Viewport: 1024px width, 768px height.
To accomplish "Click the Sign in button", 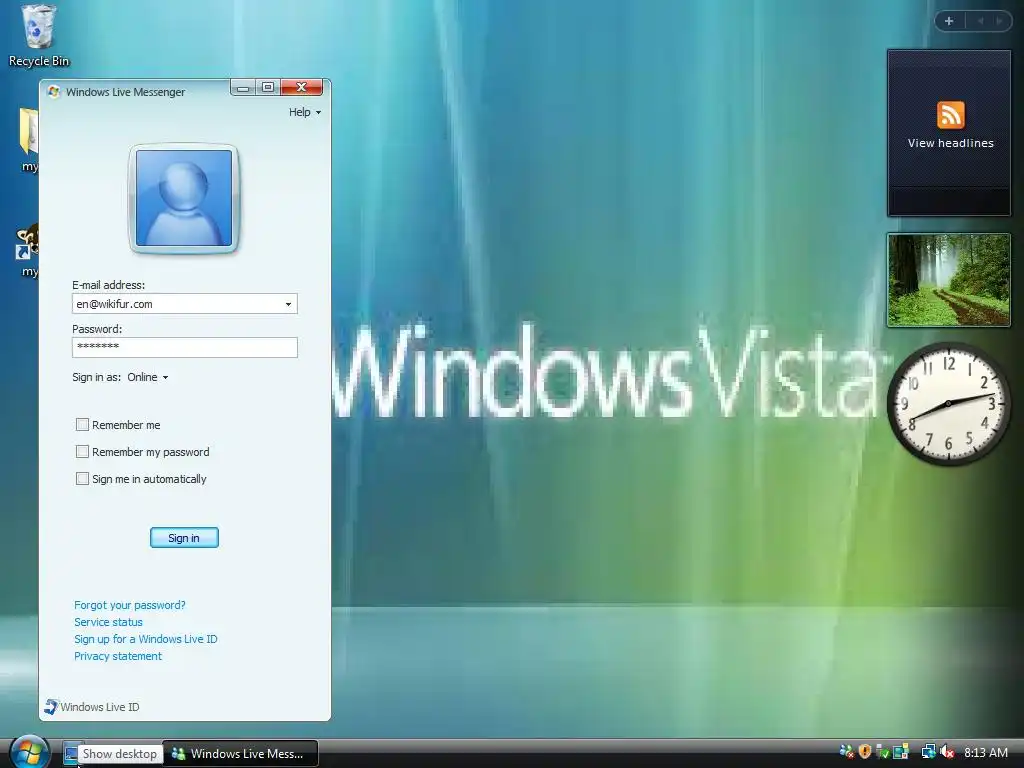I will tap(184, 538).
